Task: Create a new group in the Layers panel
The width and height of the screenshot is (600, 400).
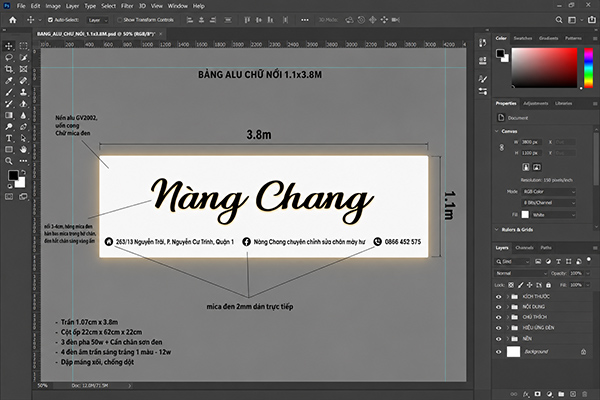Action: pos(561,394)
